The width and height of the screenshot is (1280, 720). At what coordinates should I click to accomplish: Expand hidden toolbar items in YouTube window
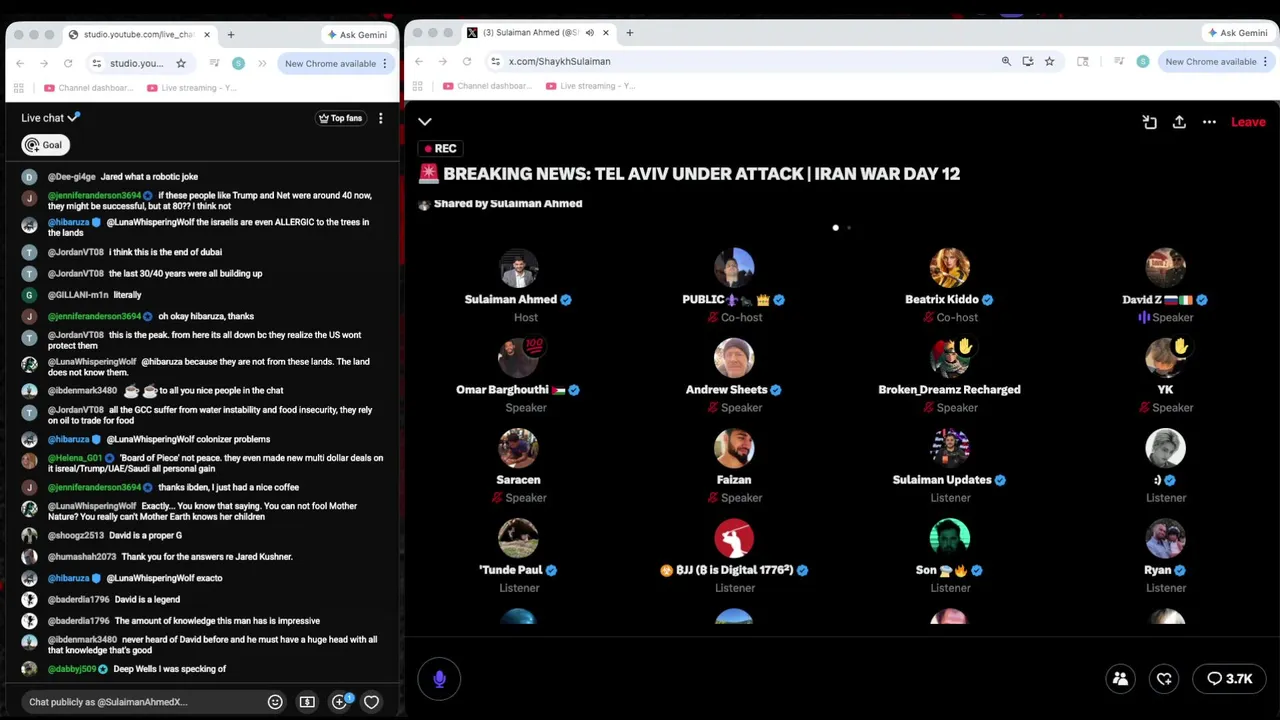tap(262, 64)
